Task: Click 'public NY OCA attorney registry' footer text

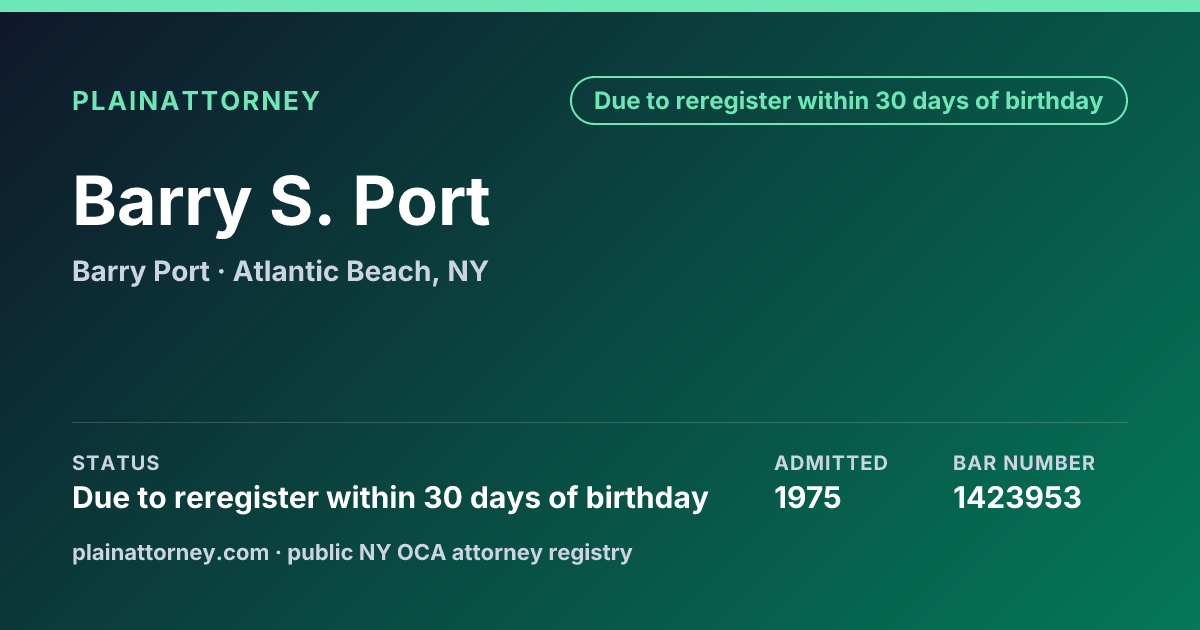Action: point(460,552)
